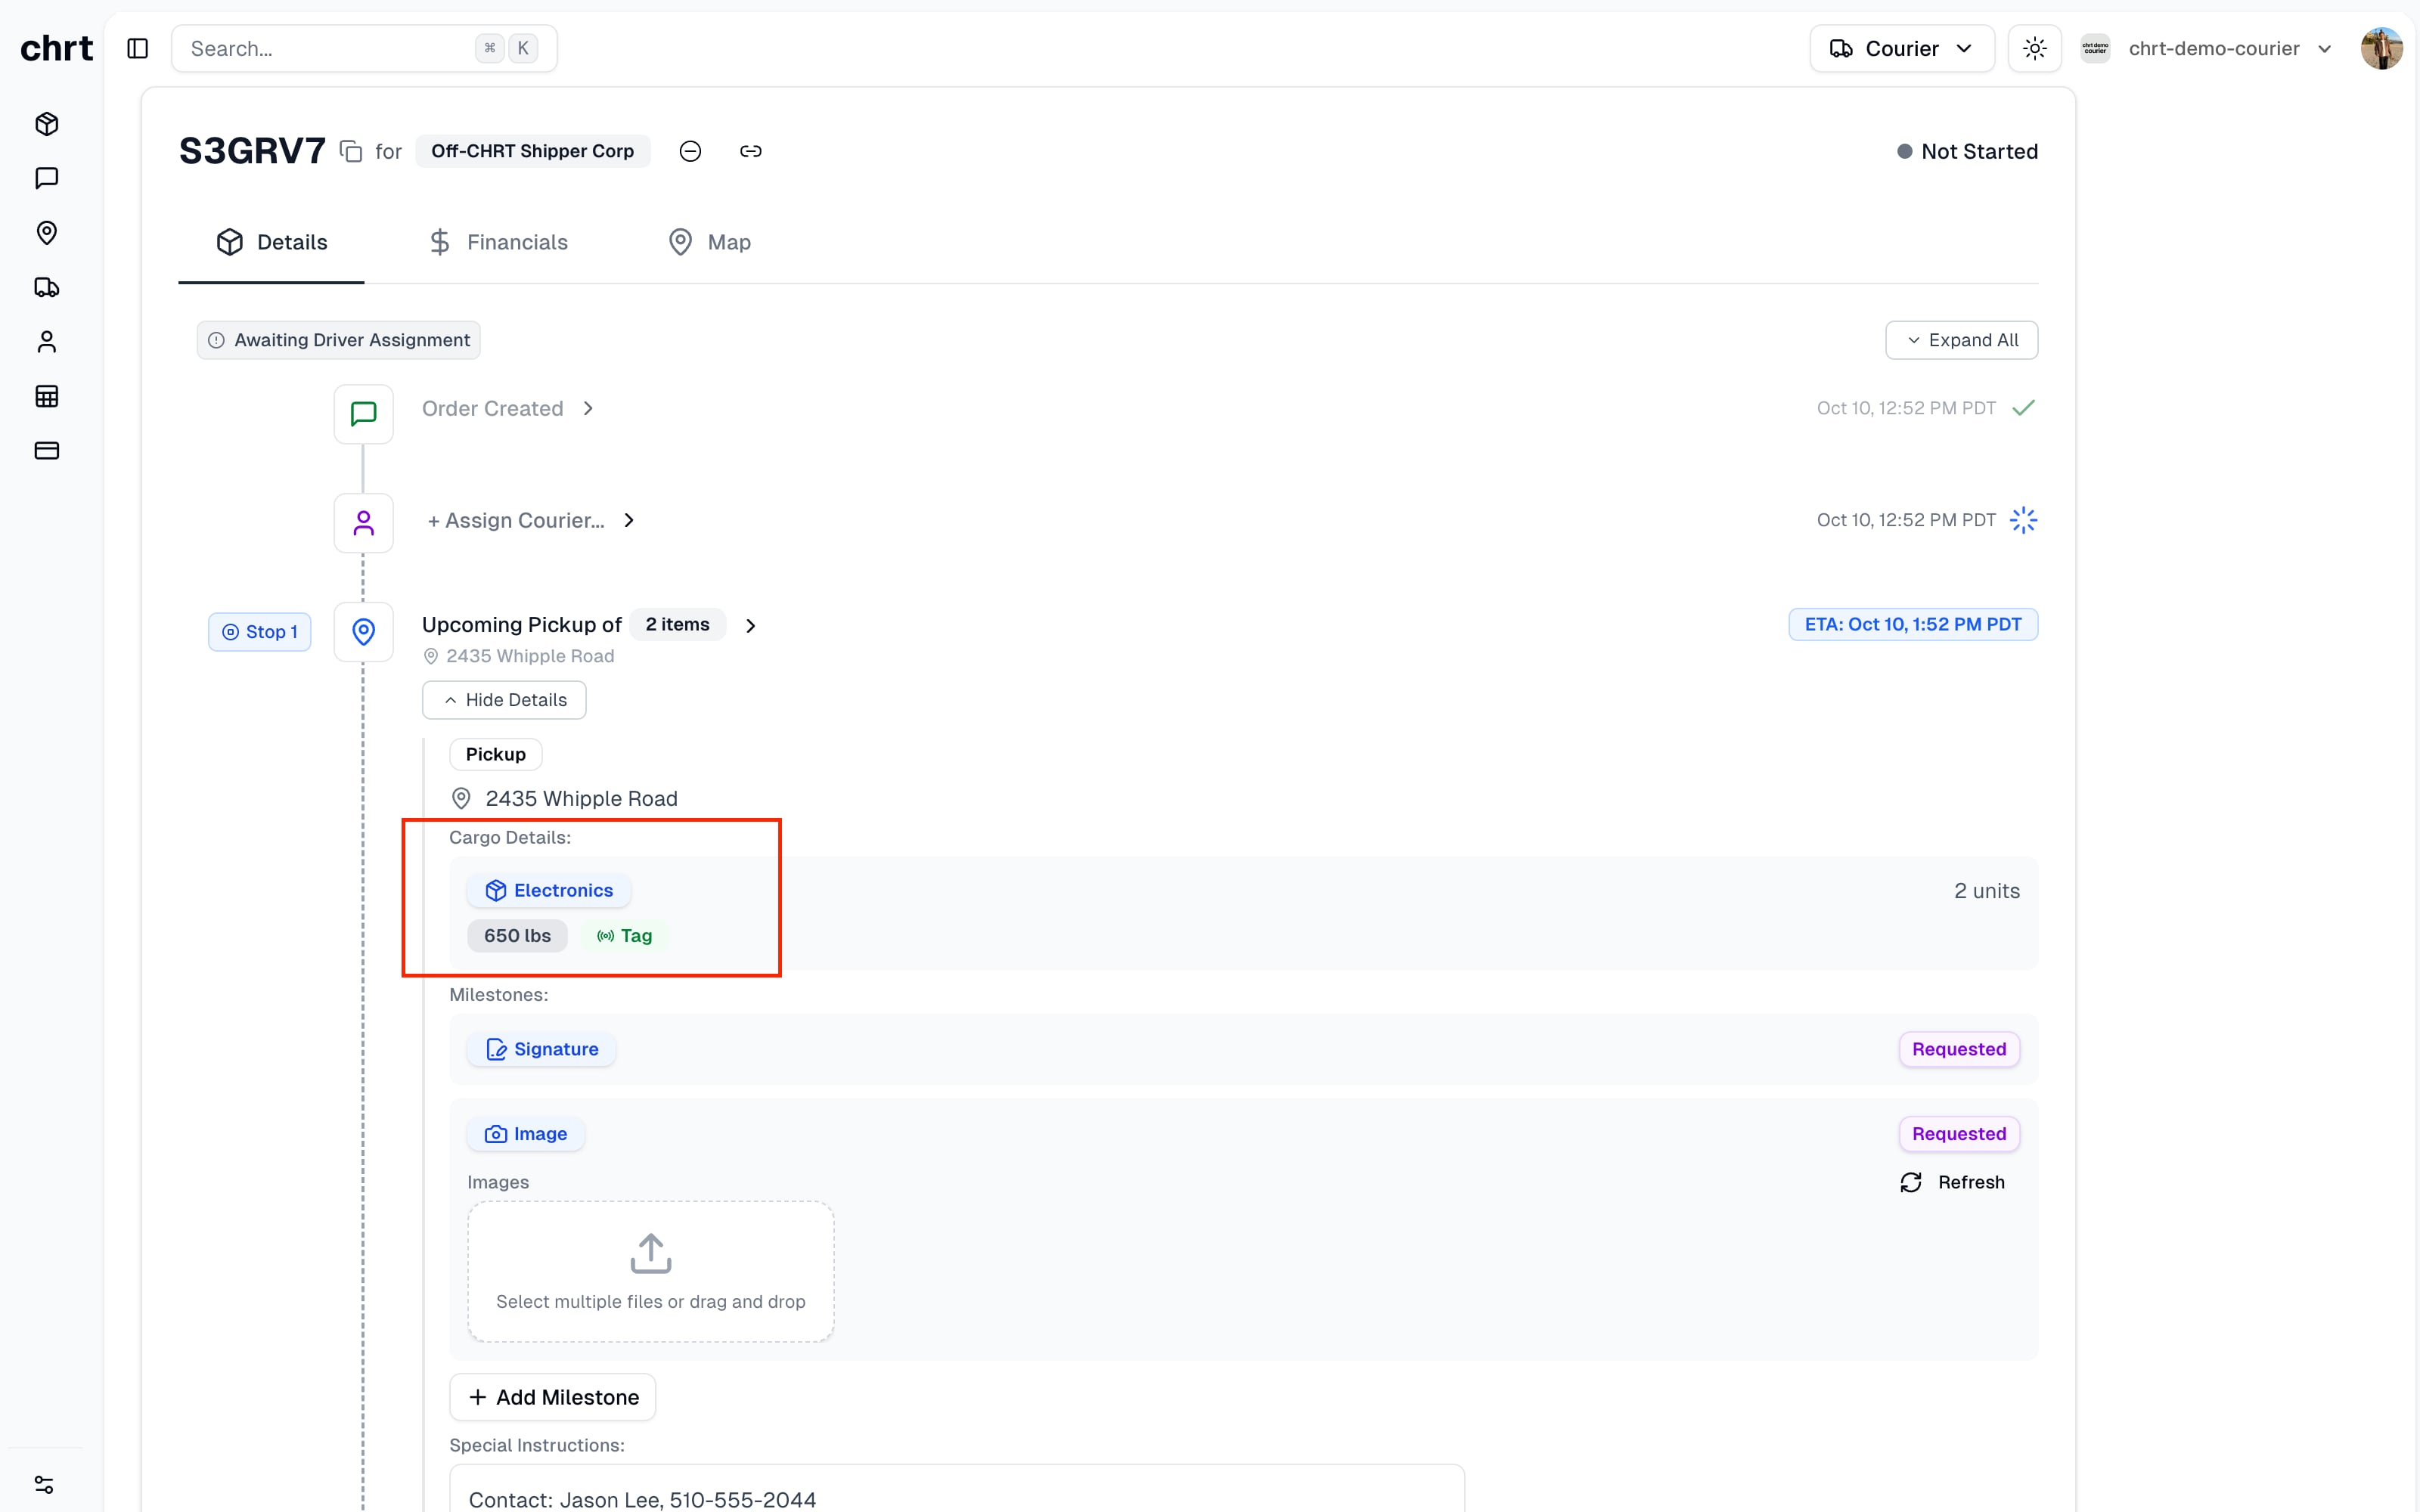Refresh the images list
This screenshot has width=2420, height=1512.
coord(1953,1182)
